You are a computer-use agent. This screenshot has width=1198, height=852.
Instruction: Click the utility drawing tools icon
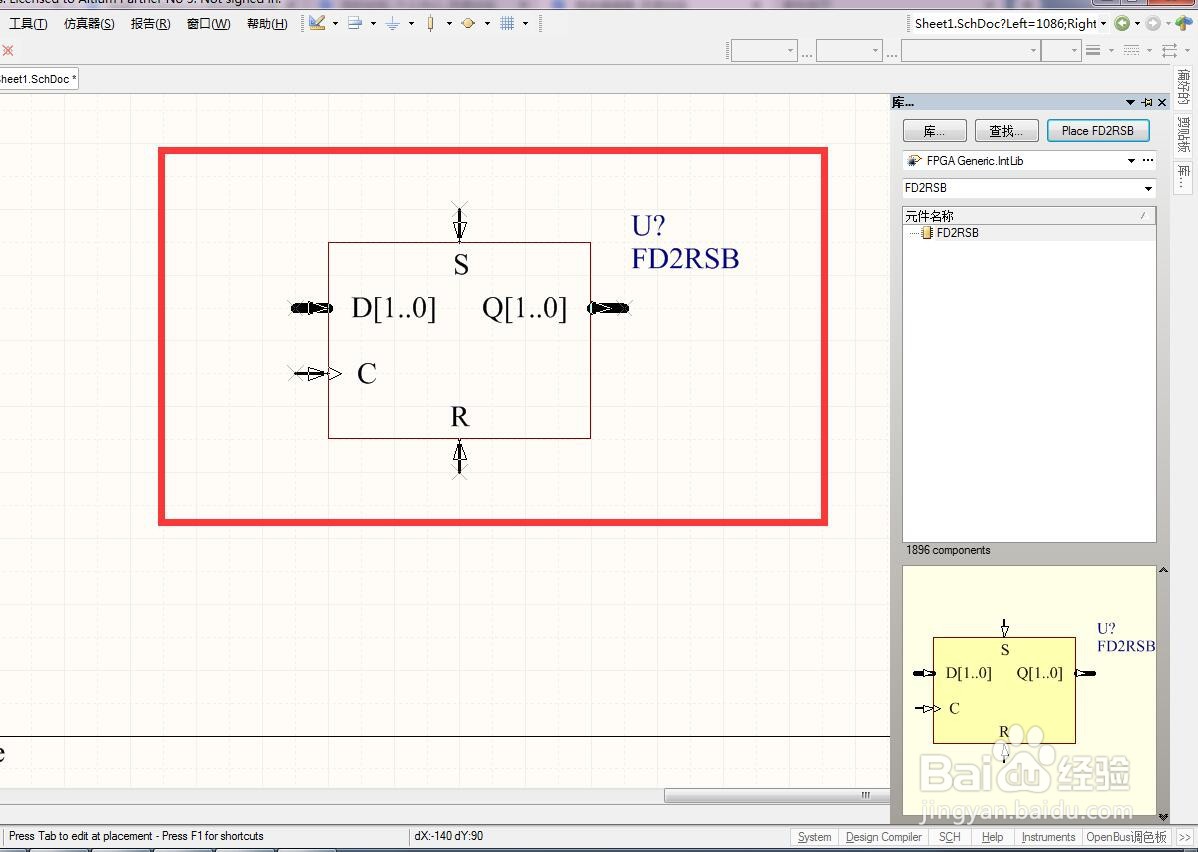317,23
